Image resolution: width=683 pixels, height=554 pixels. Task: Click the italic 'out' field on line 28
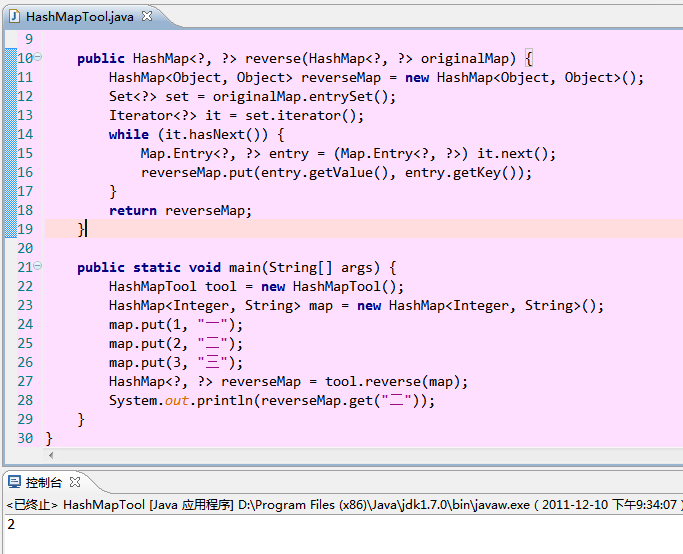176,401
